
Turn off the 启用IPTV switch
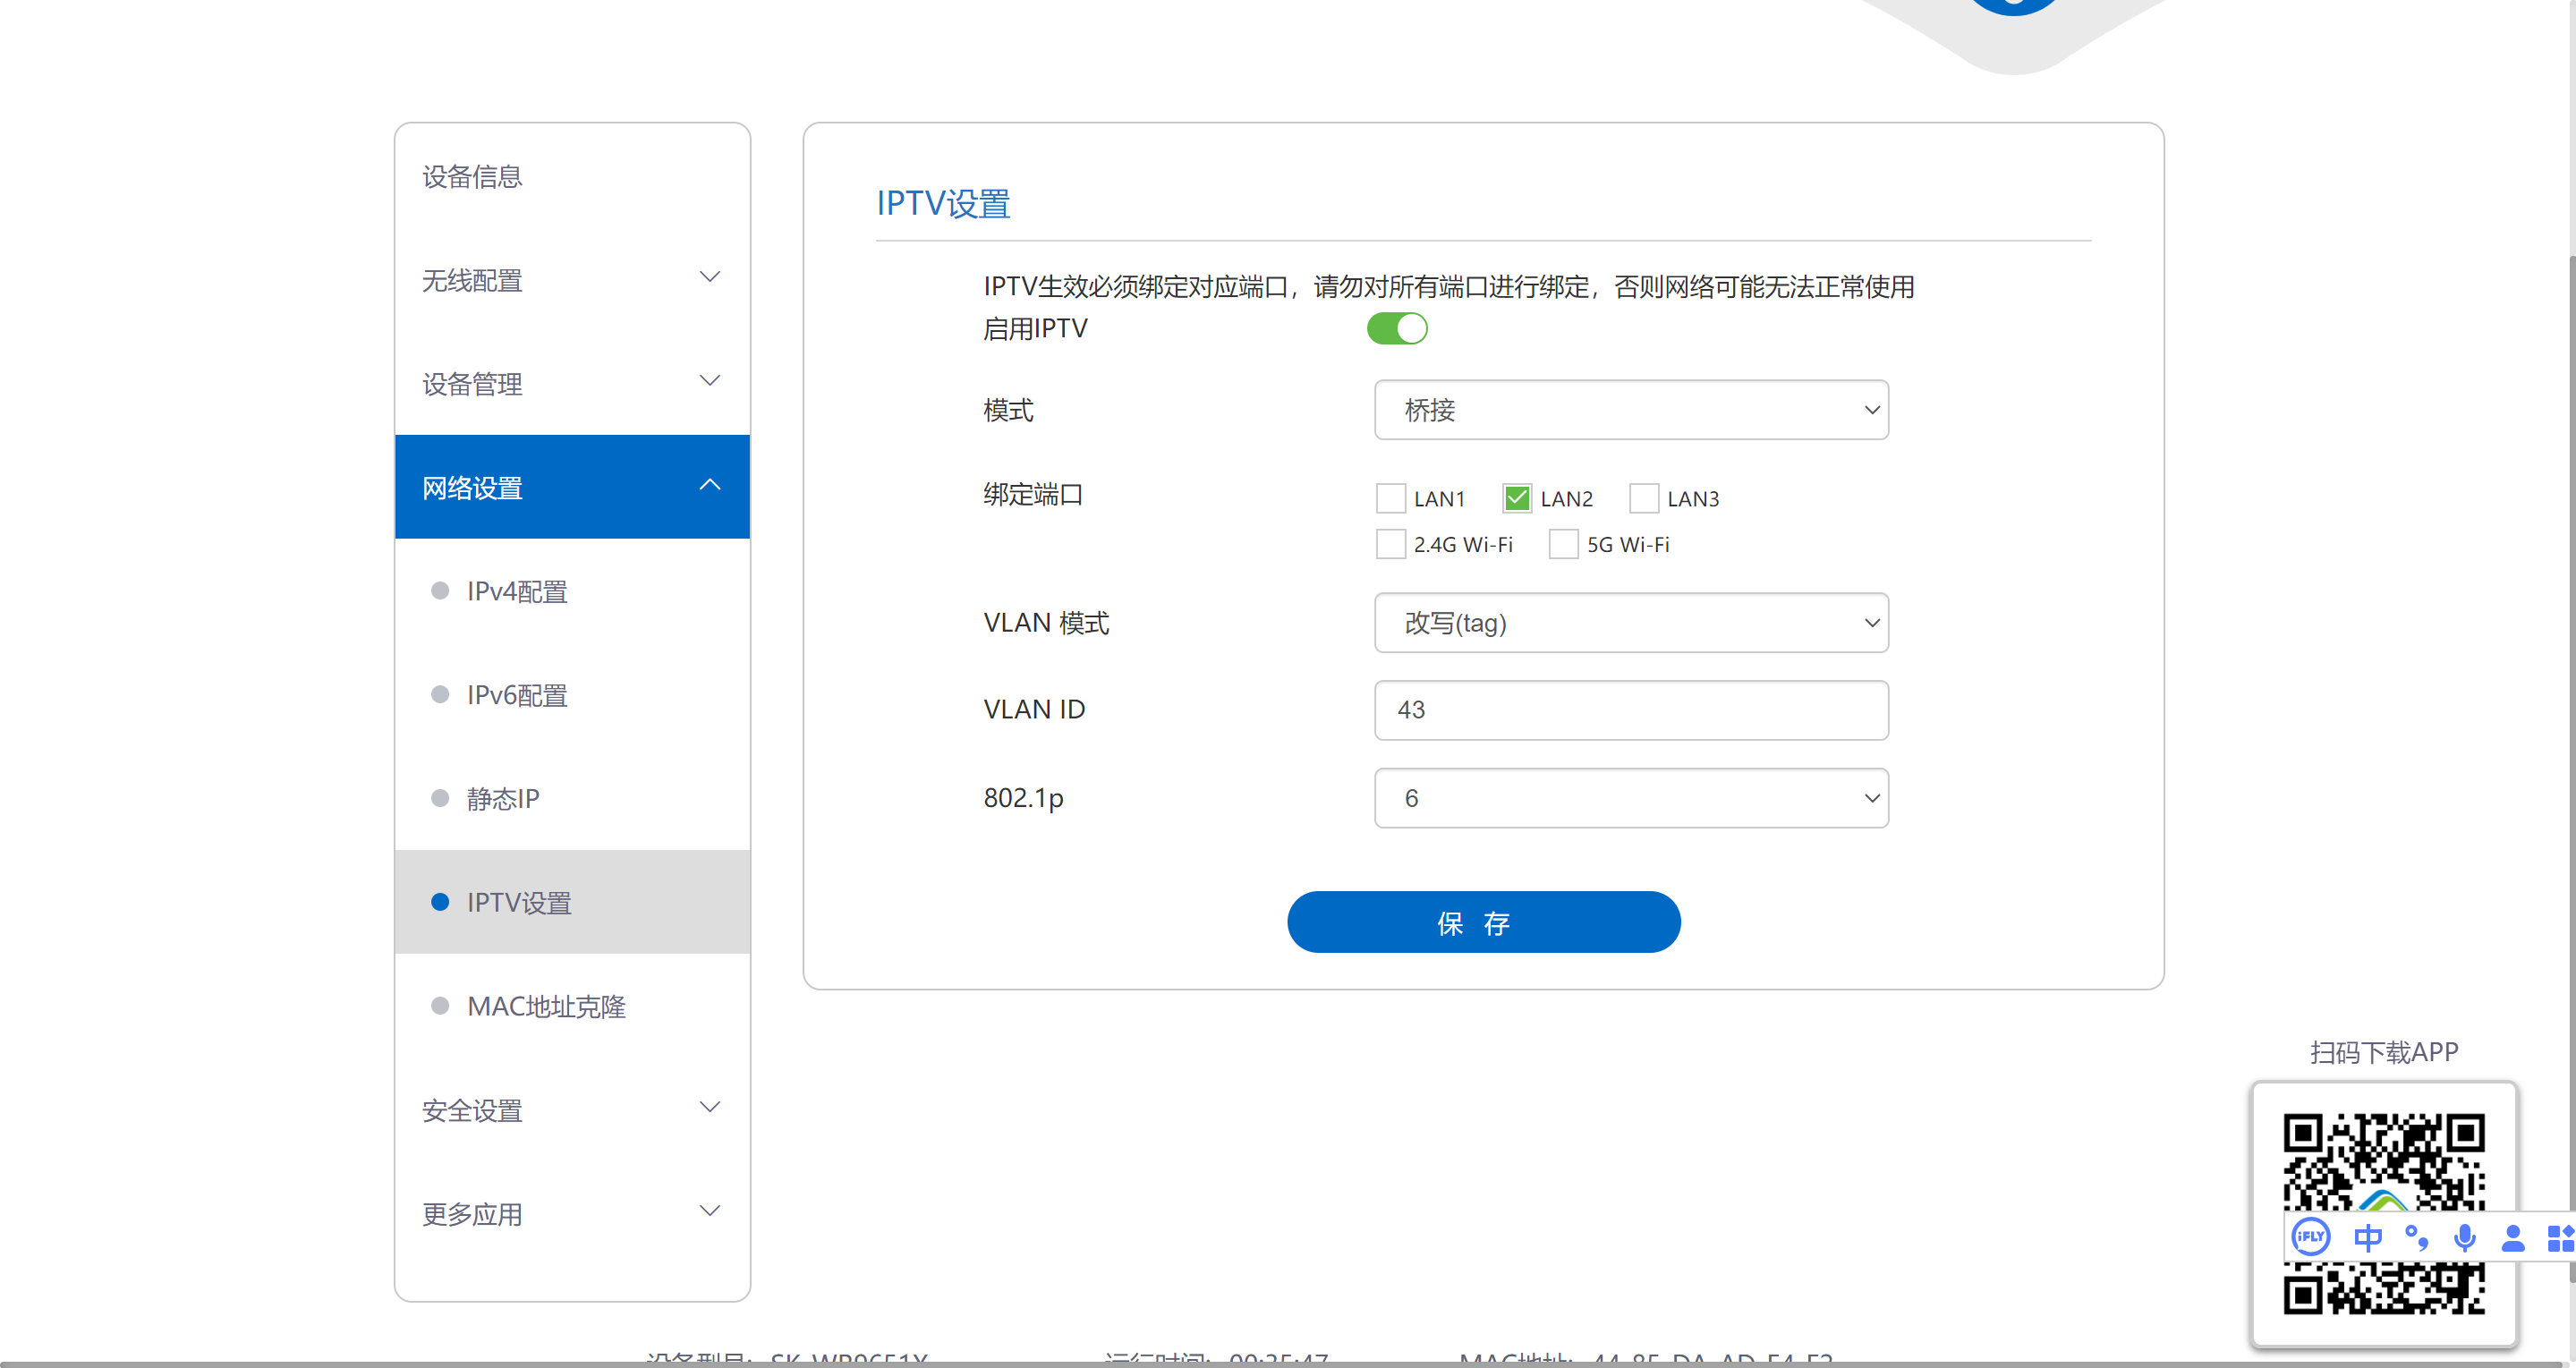point(1397,328)
